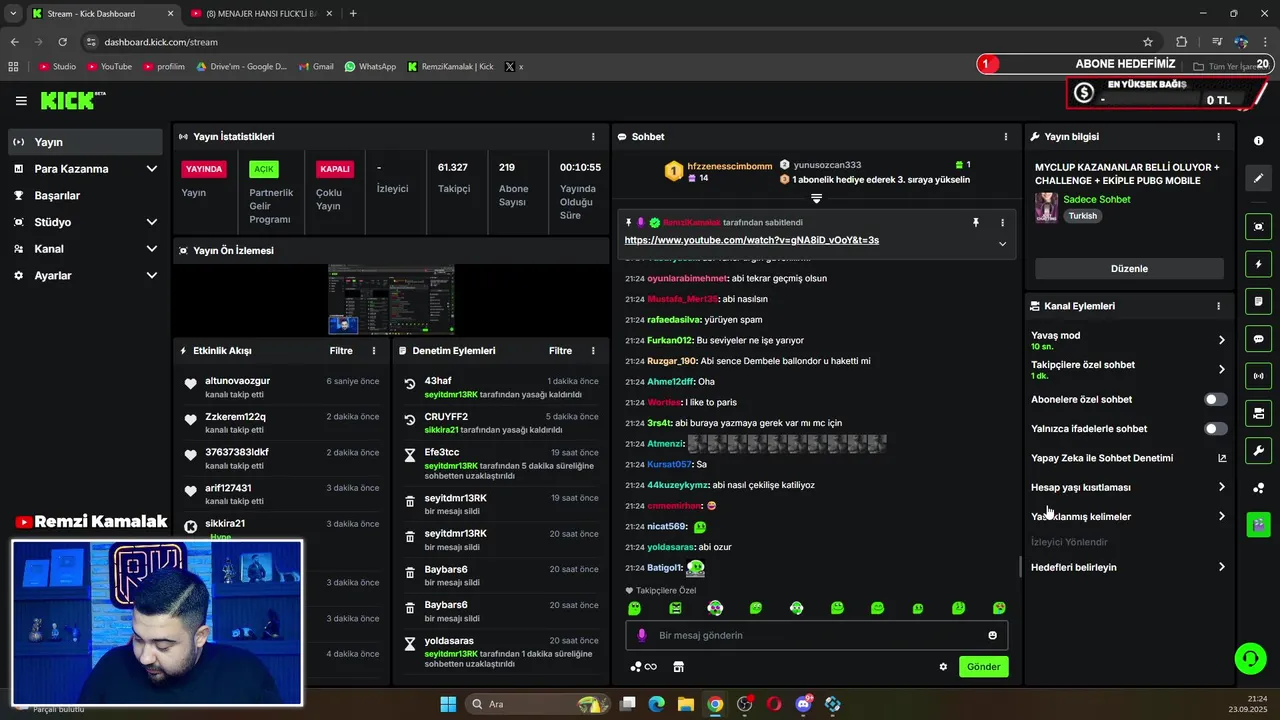The width and height of the screenshot is (1280, 720).
Task: Expand the pinned message chevron
Action: tap(1002, 244)
